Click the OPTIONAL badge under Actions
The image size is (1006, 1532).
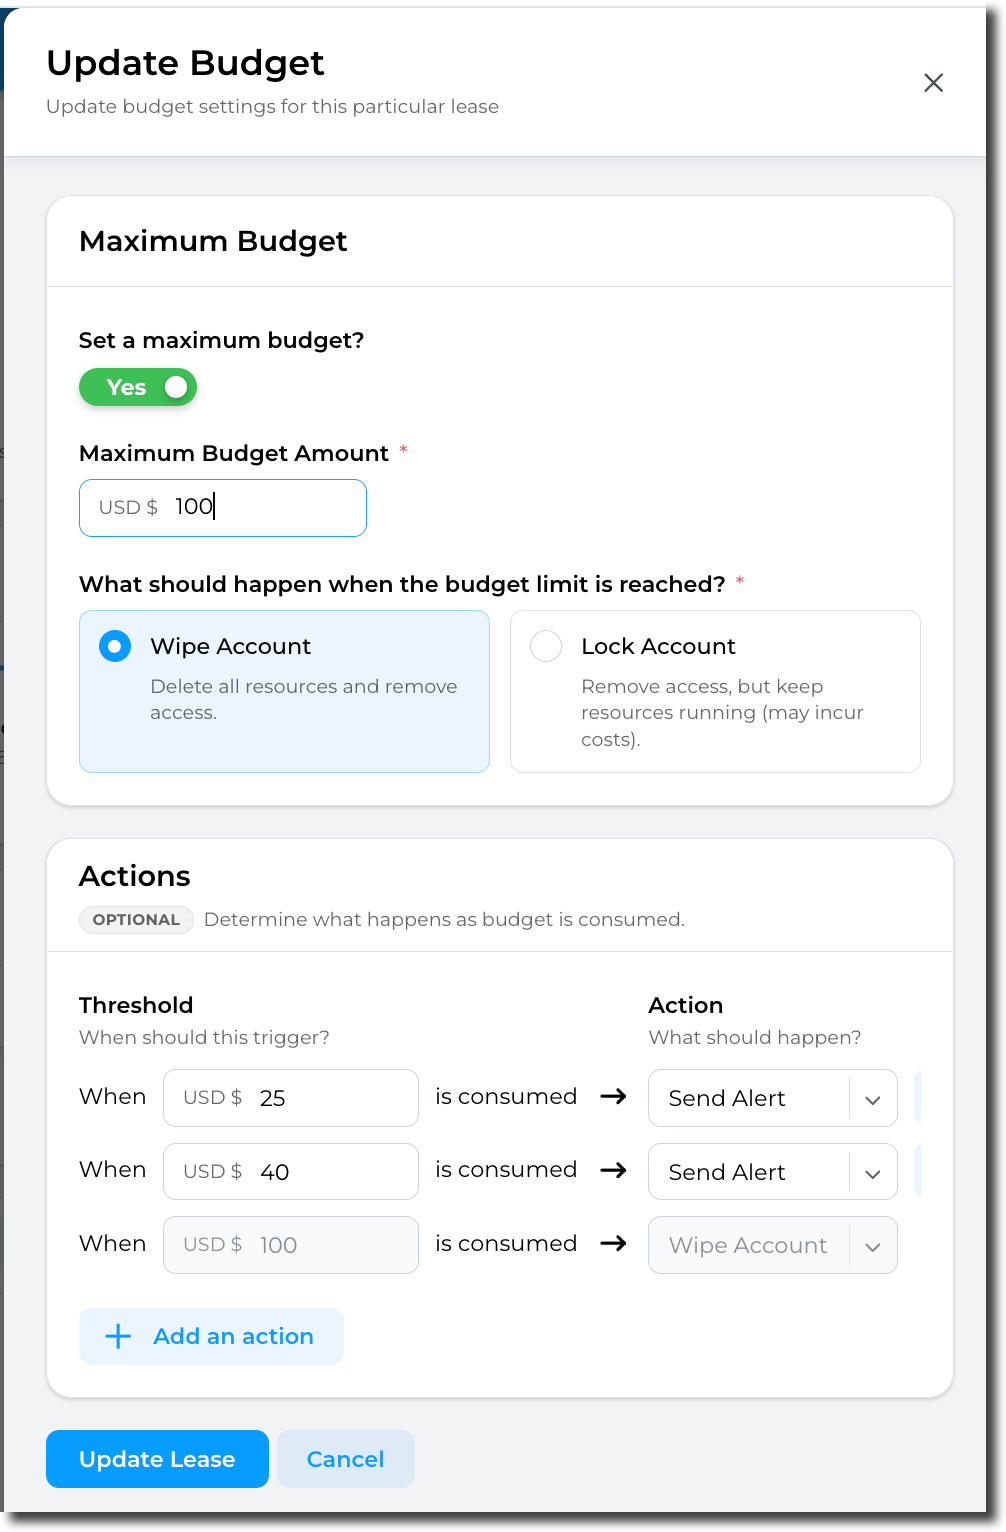tap(136, 920)
